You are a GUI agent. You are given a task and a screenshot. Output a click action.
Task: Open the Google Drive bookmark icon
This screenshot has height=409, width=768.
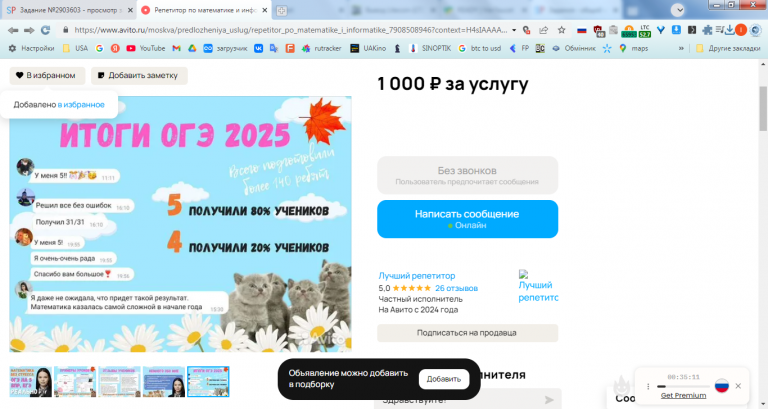click(x=192, y=48)
